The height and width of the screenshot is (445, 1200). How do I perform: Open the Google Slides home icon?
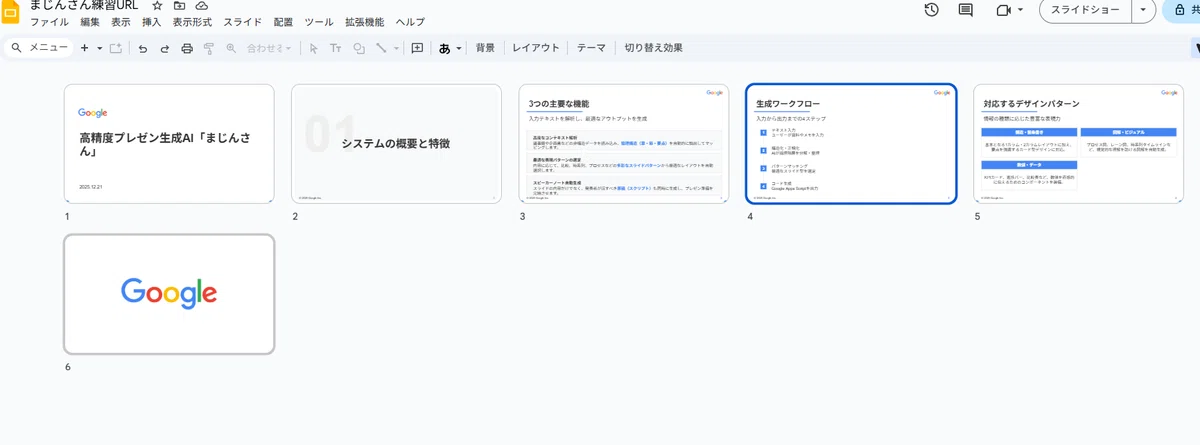click(x=10, y=10)
